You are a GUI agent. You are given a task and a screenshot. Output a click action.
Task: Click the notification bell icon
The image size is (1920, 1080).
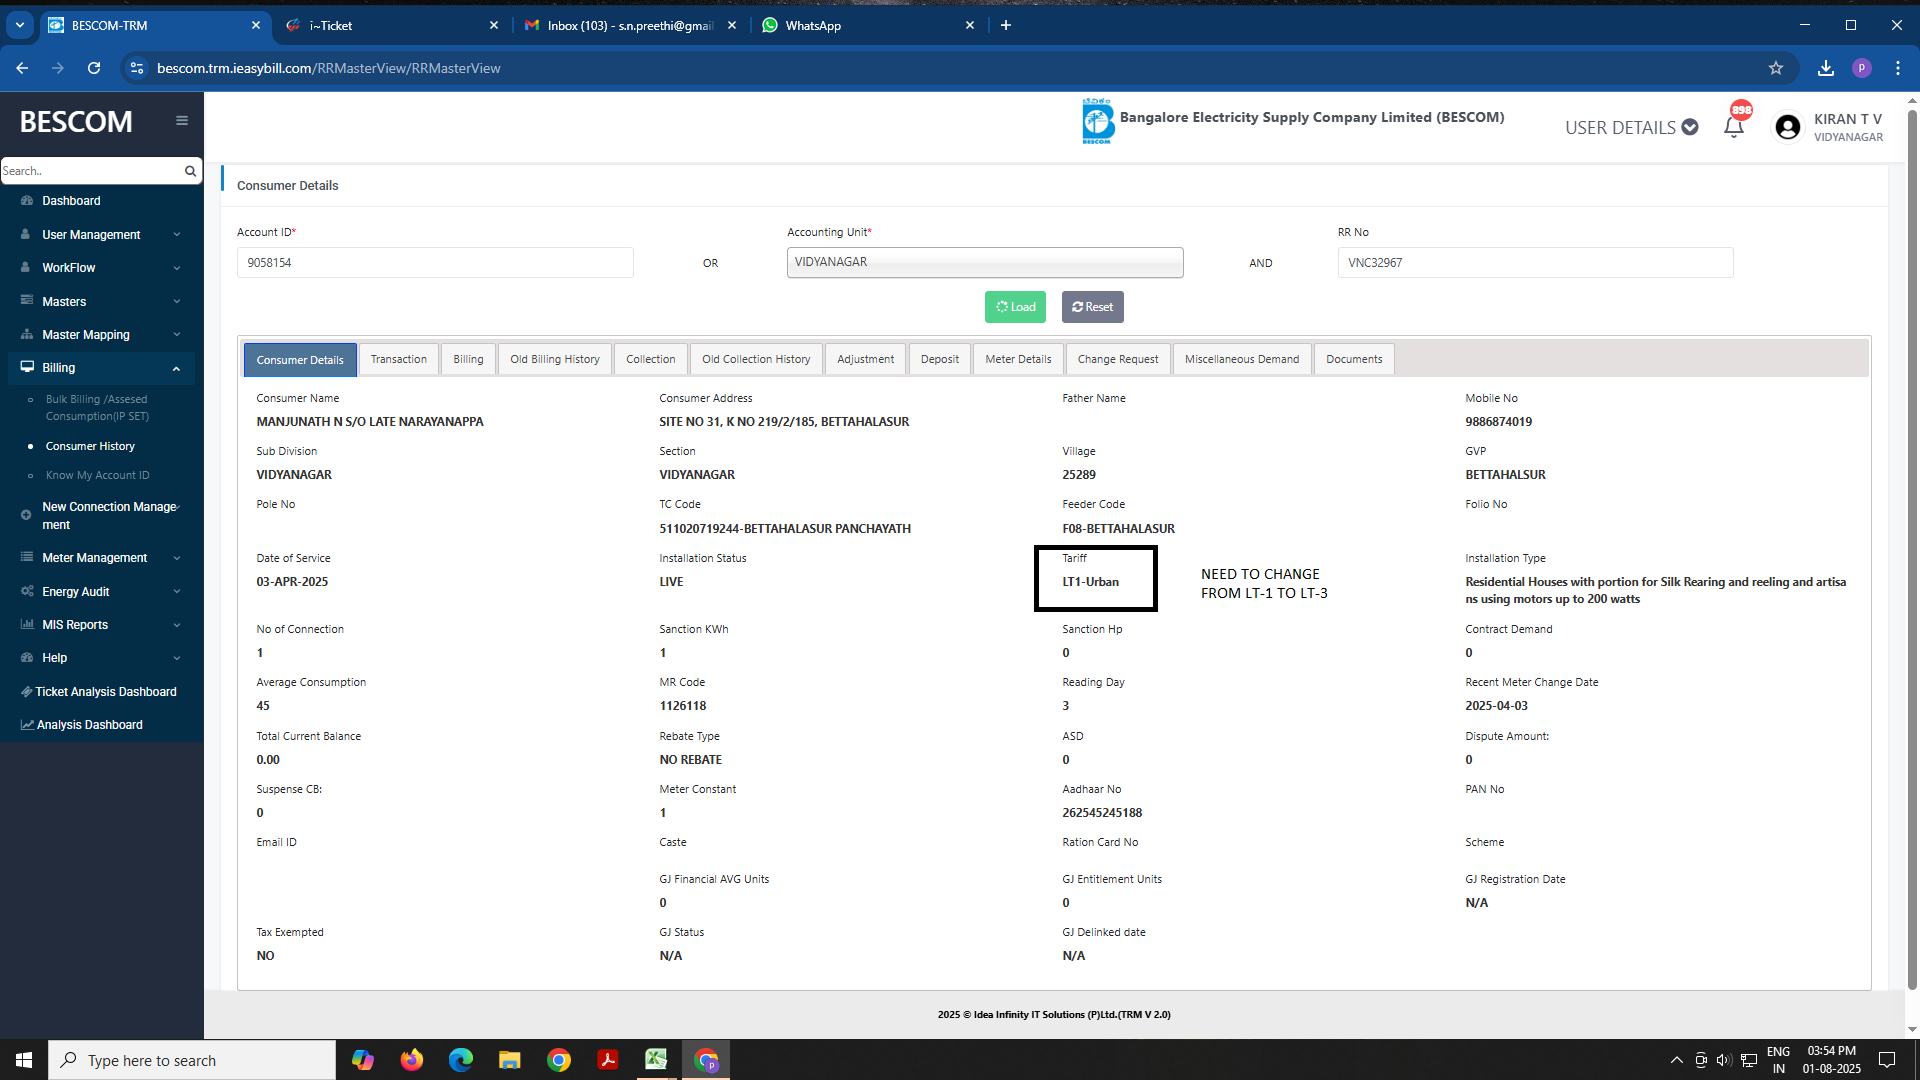(x=1733, y=127)
